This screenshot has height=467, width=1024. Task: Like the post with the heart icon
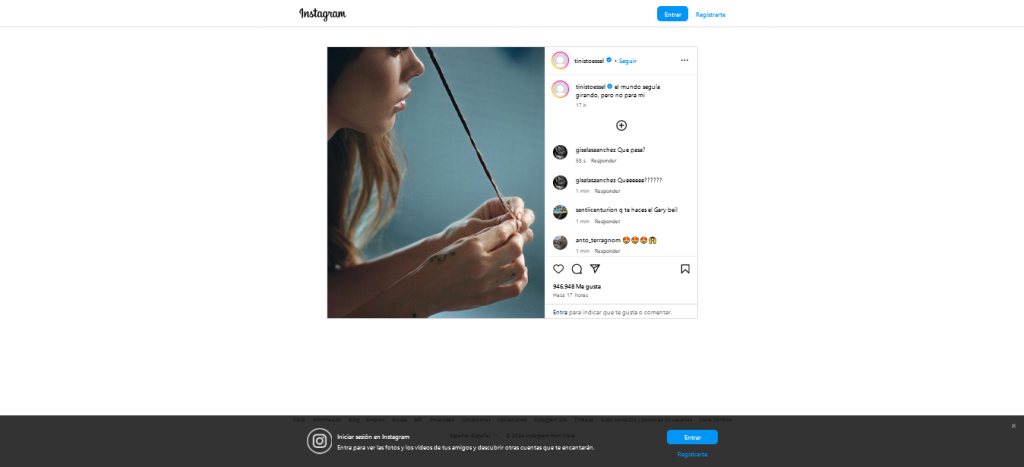(x=558, y=269)
